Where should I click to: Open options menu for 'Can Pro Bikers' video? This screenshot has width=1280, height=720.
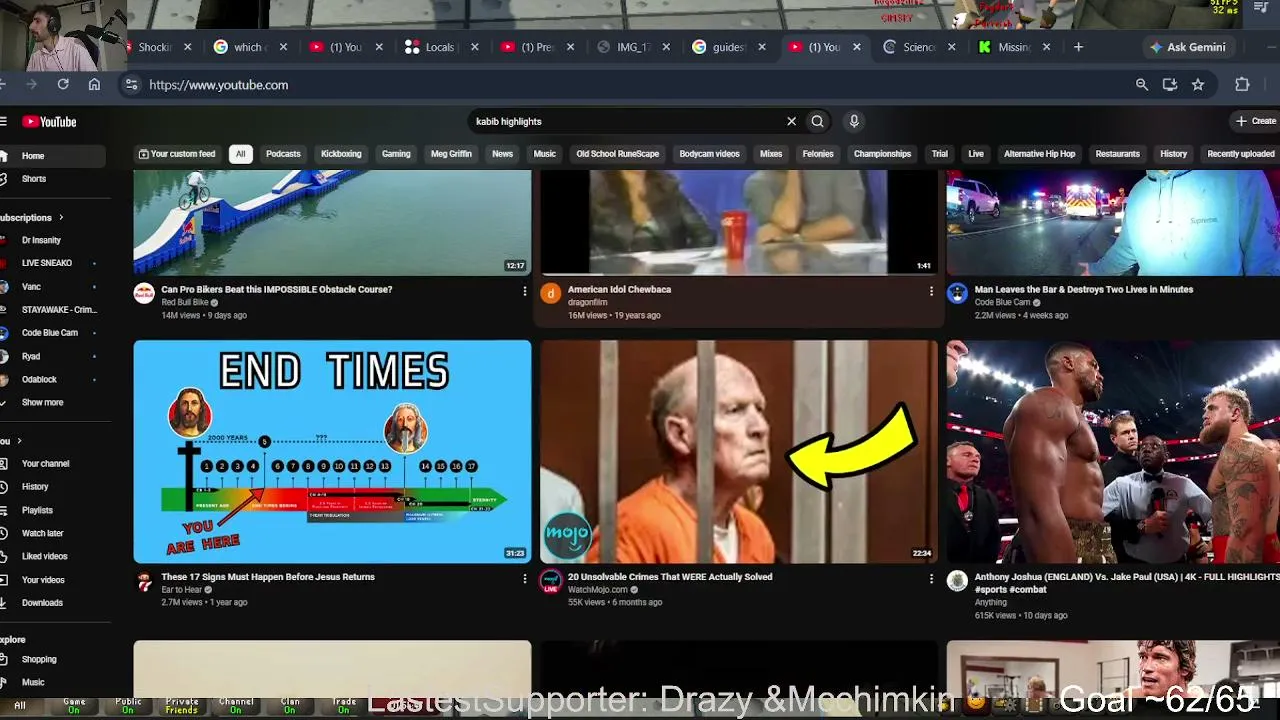(524, 291)
